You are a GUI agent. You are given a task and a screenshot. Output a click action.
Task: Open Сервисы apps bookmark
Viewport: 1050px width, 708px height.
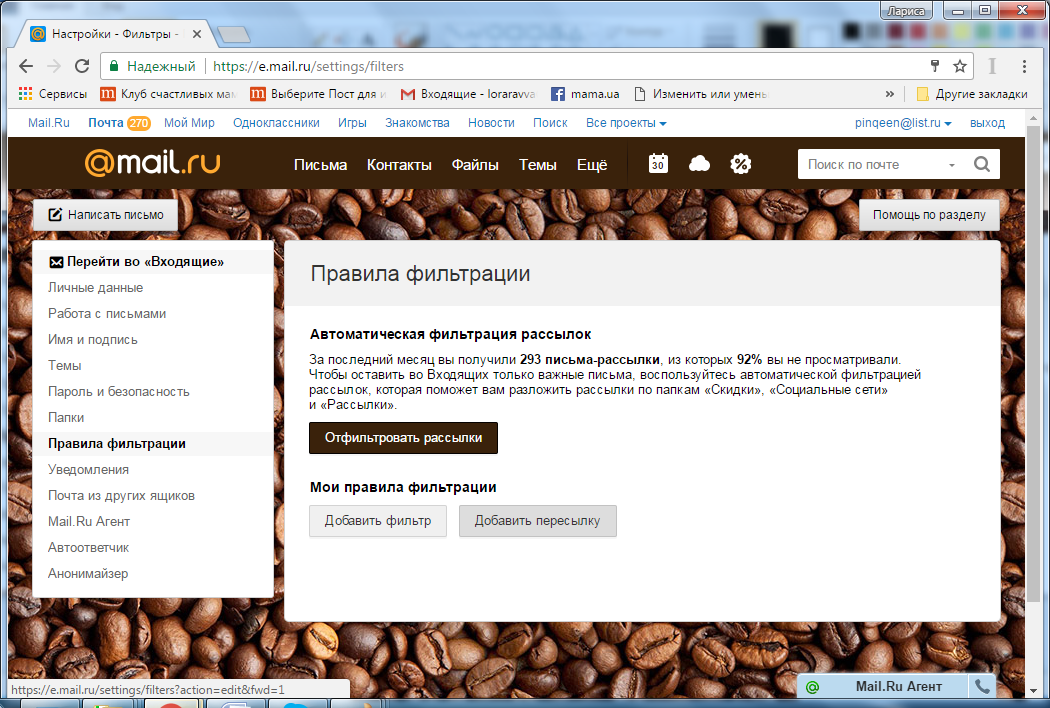[x=53, y=94]
